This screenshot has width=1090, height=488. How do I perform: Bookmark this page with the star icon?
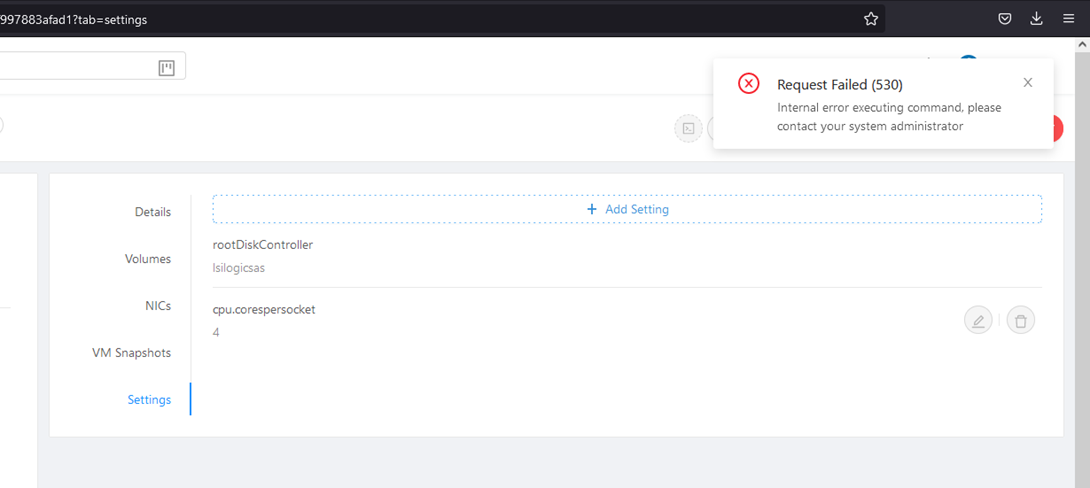871,19
